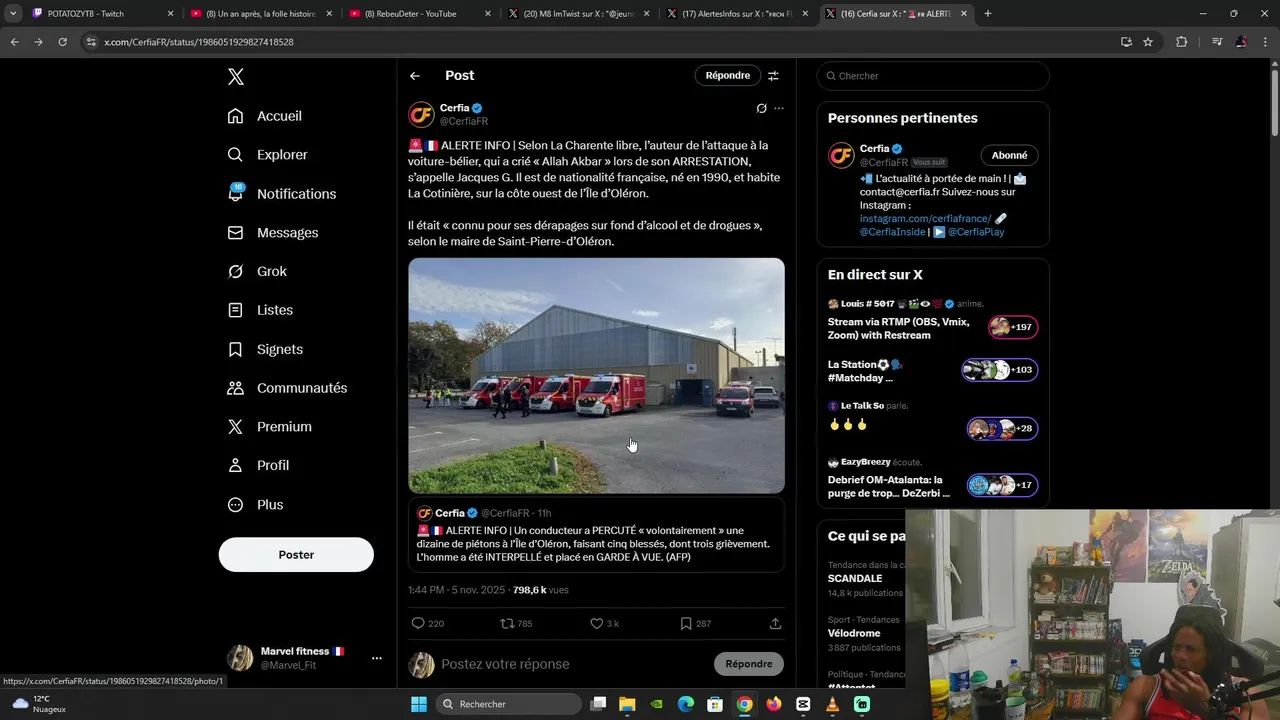Open the post's three-dot more menu
The width and height of the screenshot is (1280, 720).
click(x=779, y=108)
